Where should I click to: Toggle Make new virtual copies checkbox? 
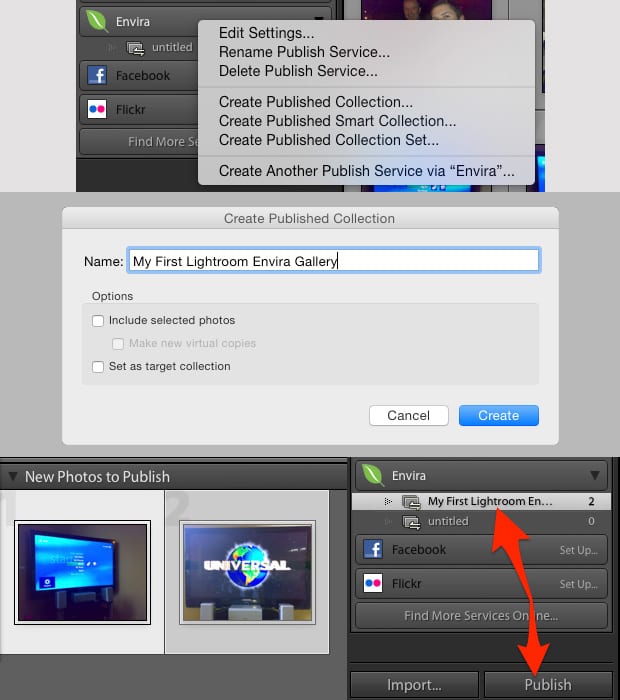tap(118, 343)
